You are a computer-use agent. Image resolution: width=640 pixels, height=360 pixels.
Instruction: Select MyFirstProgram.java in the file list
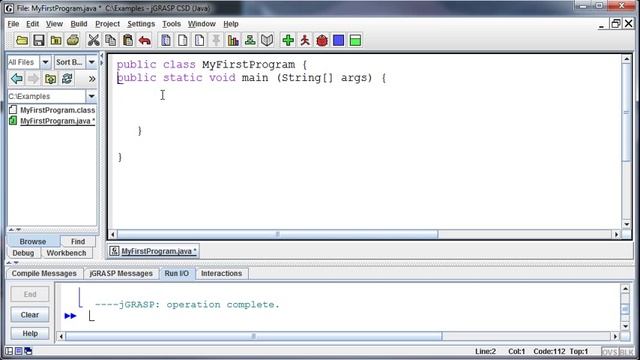(52, 121)
